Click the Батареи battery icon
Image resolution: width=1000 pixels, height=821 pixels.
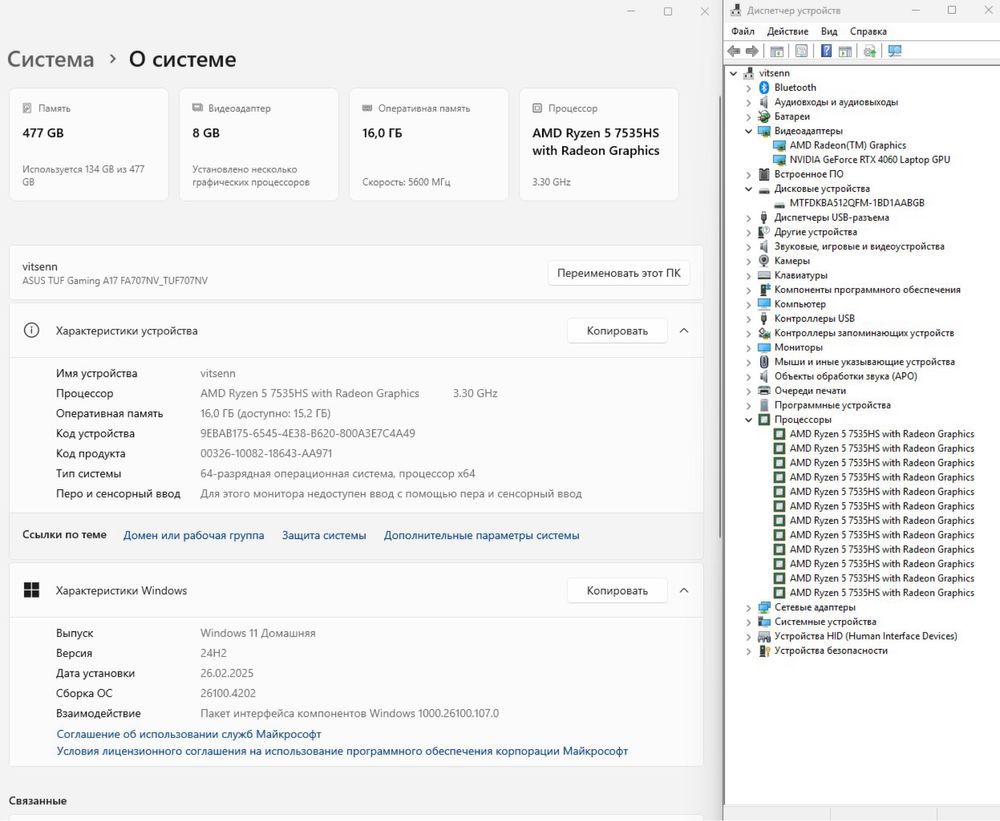pyautogui.click(x=764, y=116)
